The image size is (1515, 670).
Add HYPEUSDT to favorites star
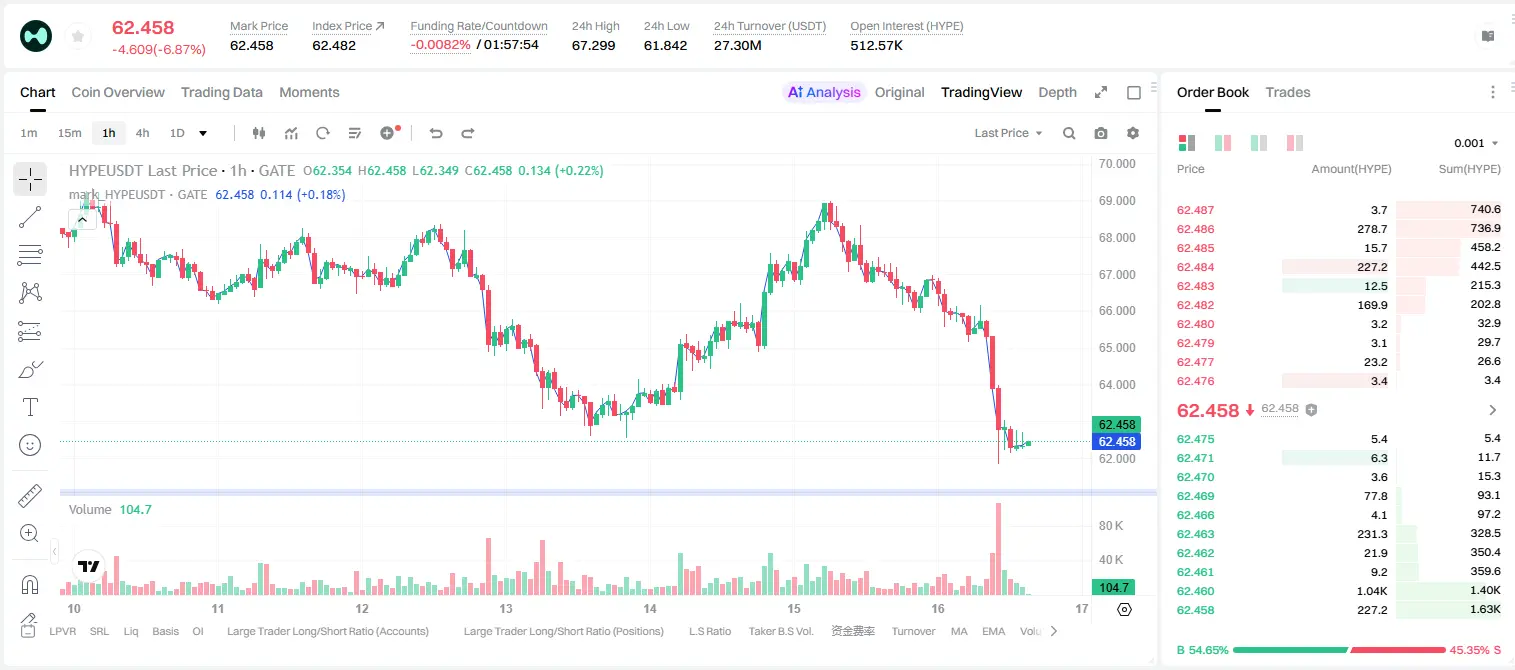pyautogui.click(x=77, y=36)
